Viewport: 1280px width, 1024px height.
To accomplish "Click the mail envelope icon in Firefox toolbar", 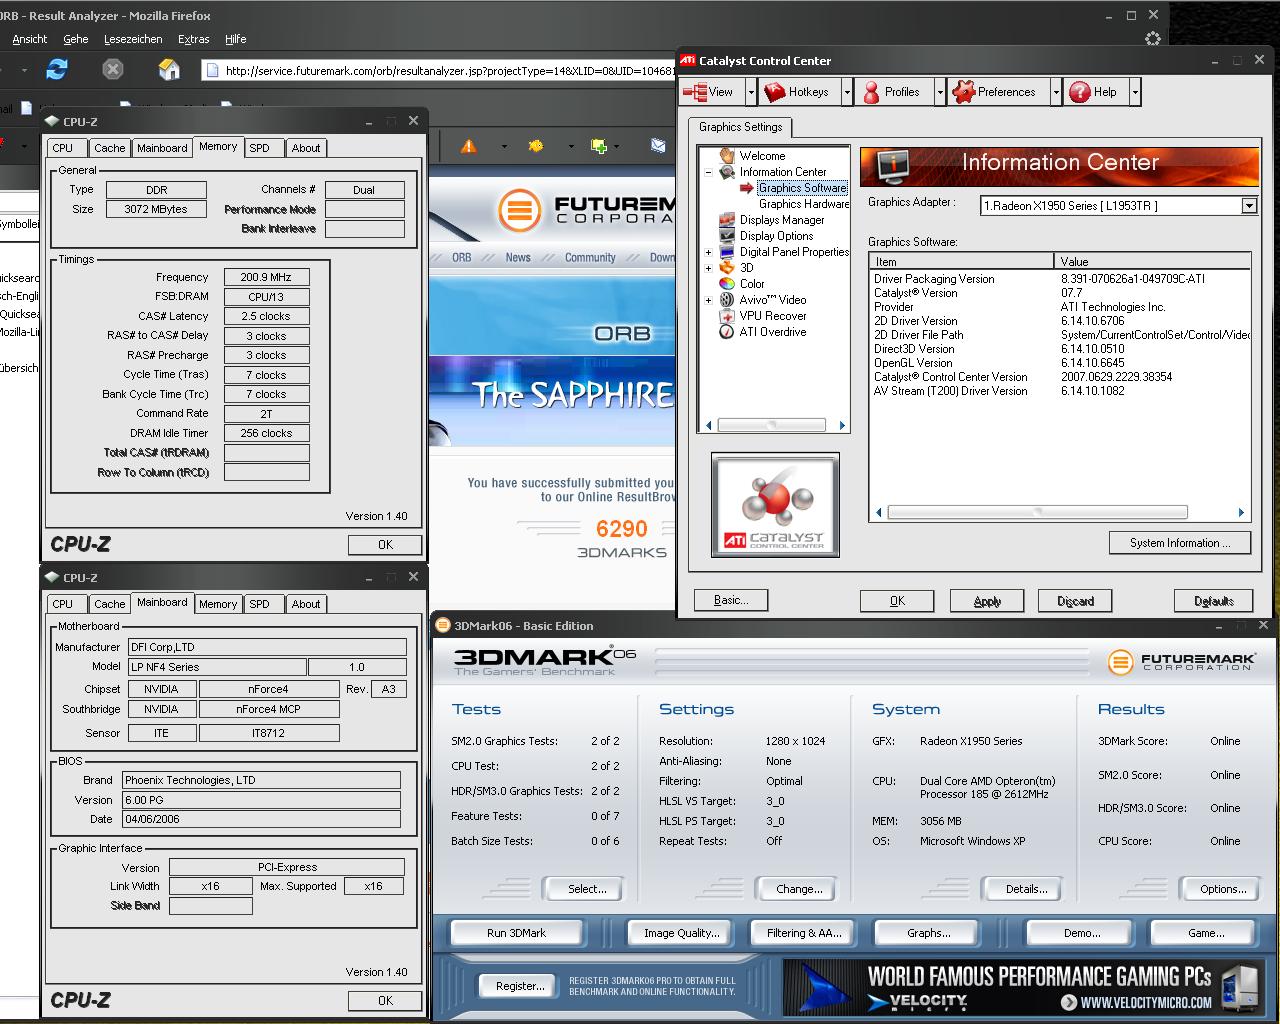I will click(x=658, y=146).
